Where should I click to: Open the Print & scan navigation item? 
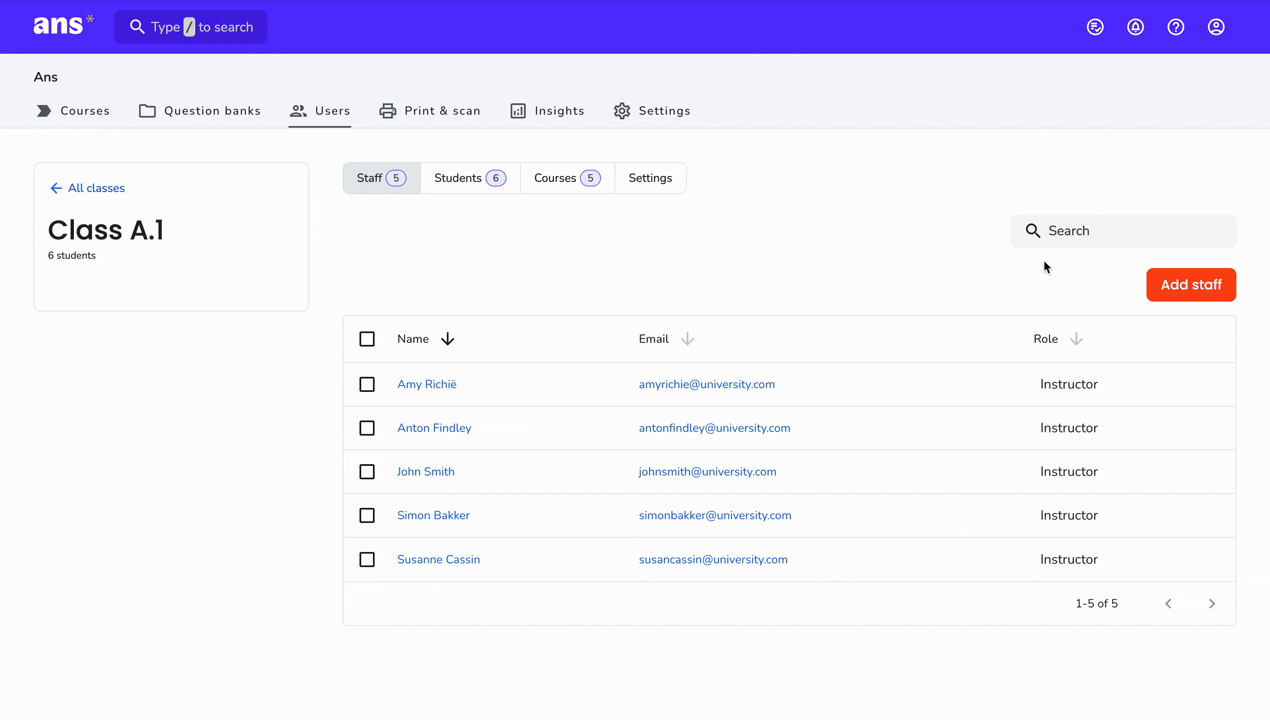tap(430, 111)
